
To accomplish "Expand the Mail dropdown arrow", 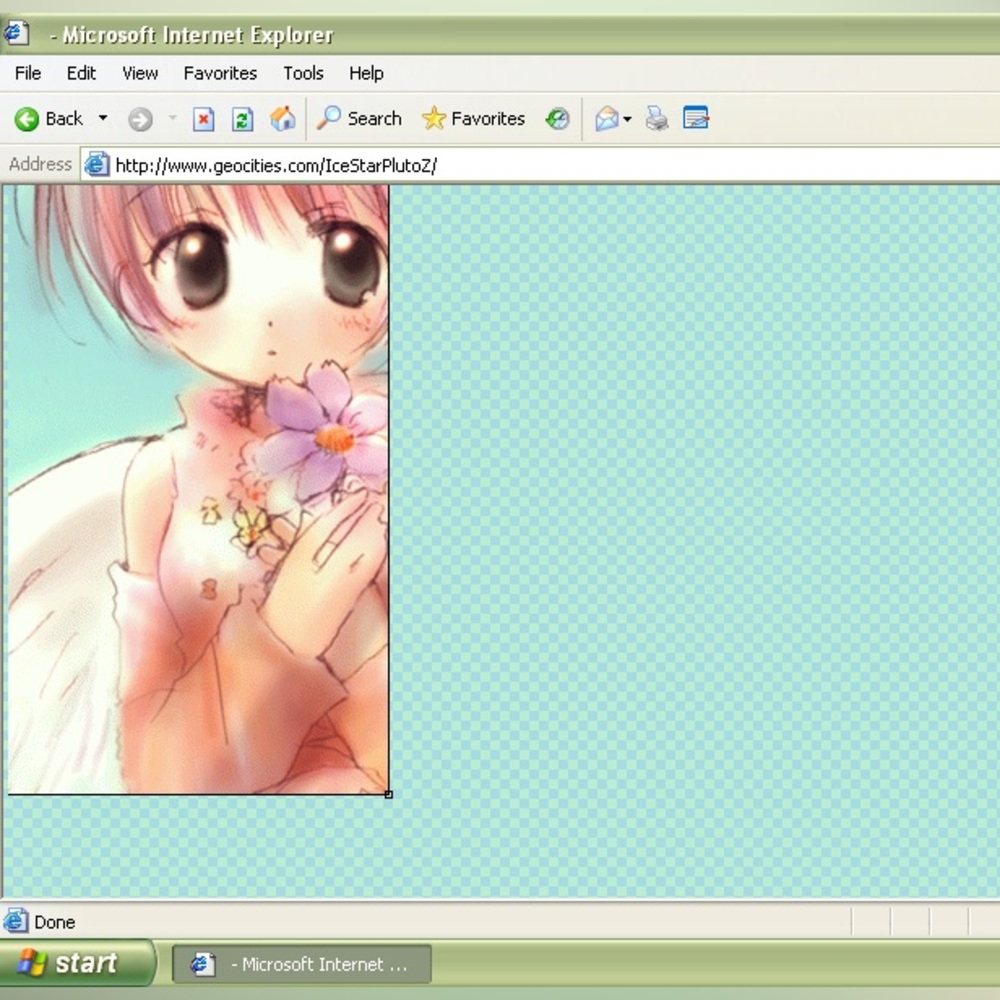I will (628, 119).
